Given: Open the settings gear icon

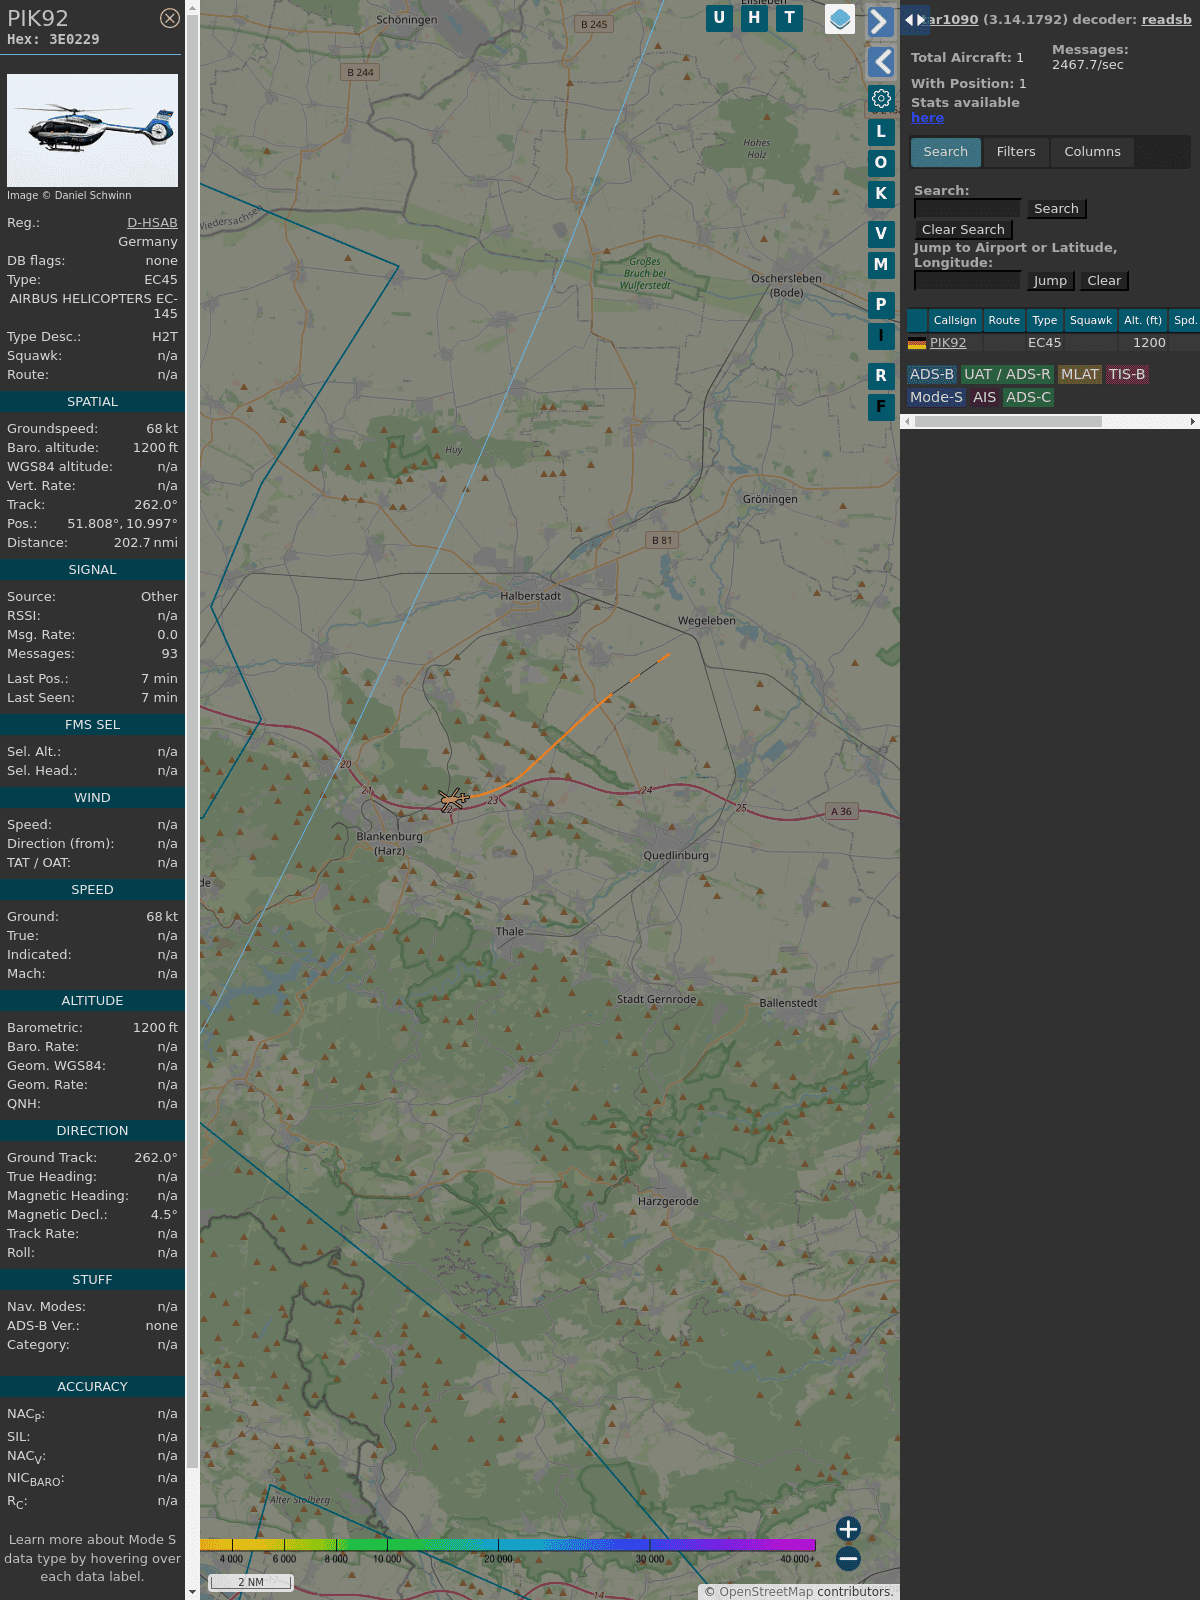Looking at the screenshot, I should coord(881,98).
